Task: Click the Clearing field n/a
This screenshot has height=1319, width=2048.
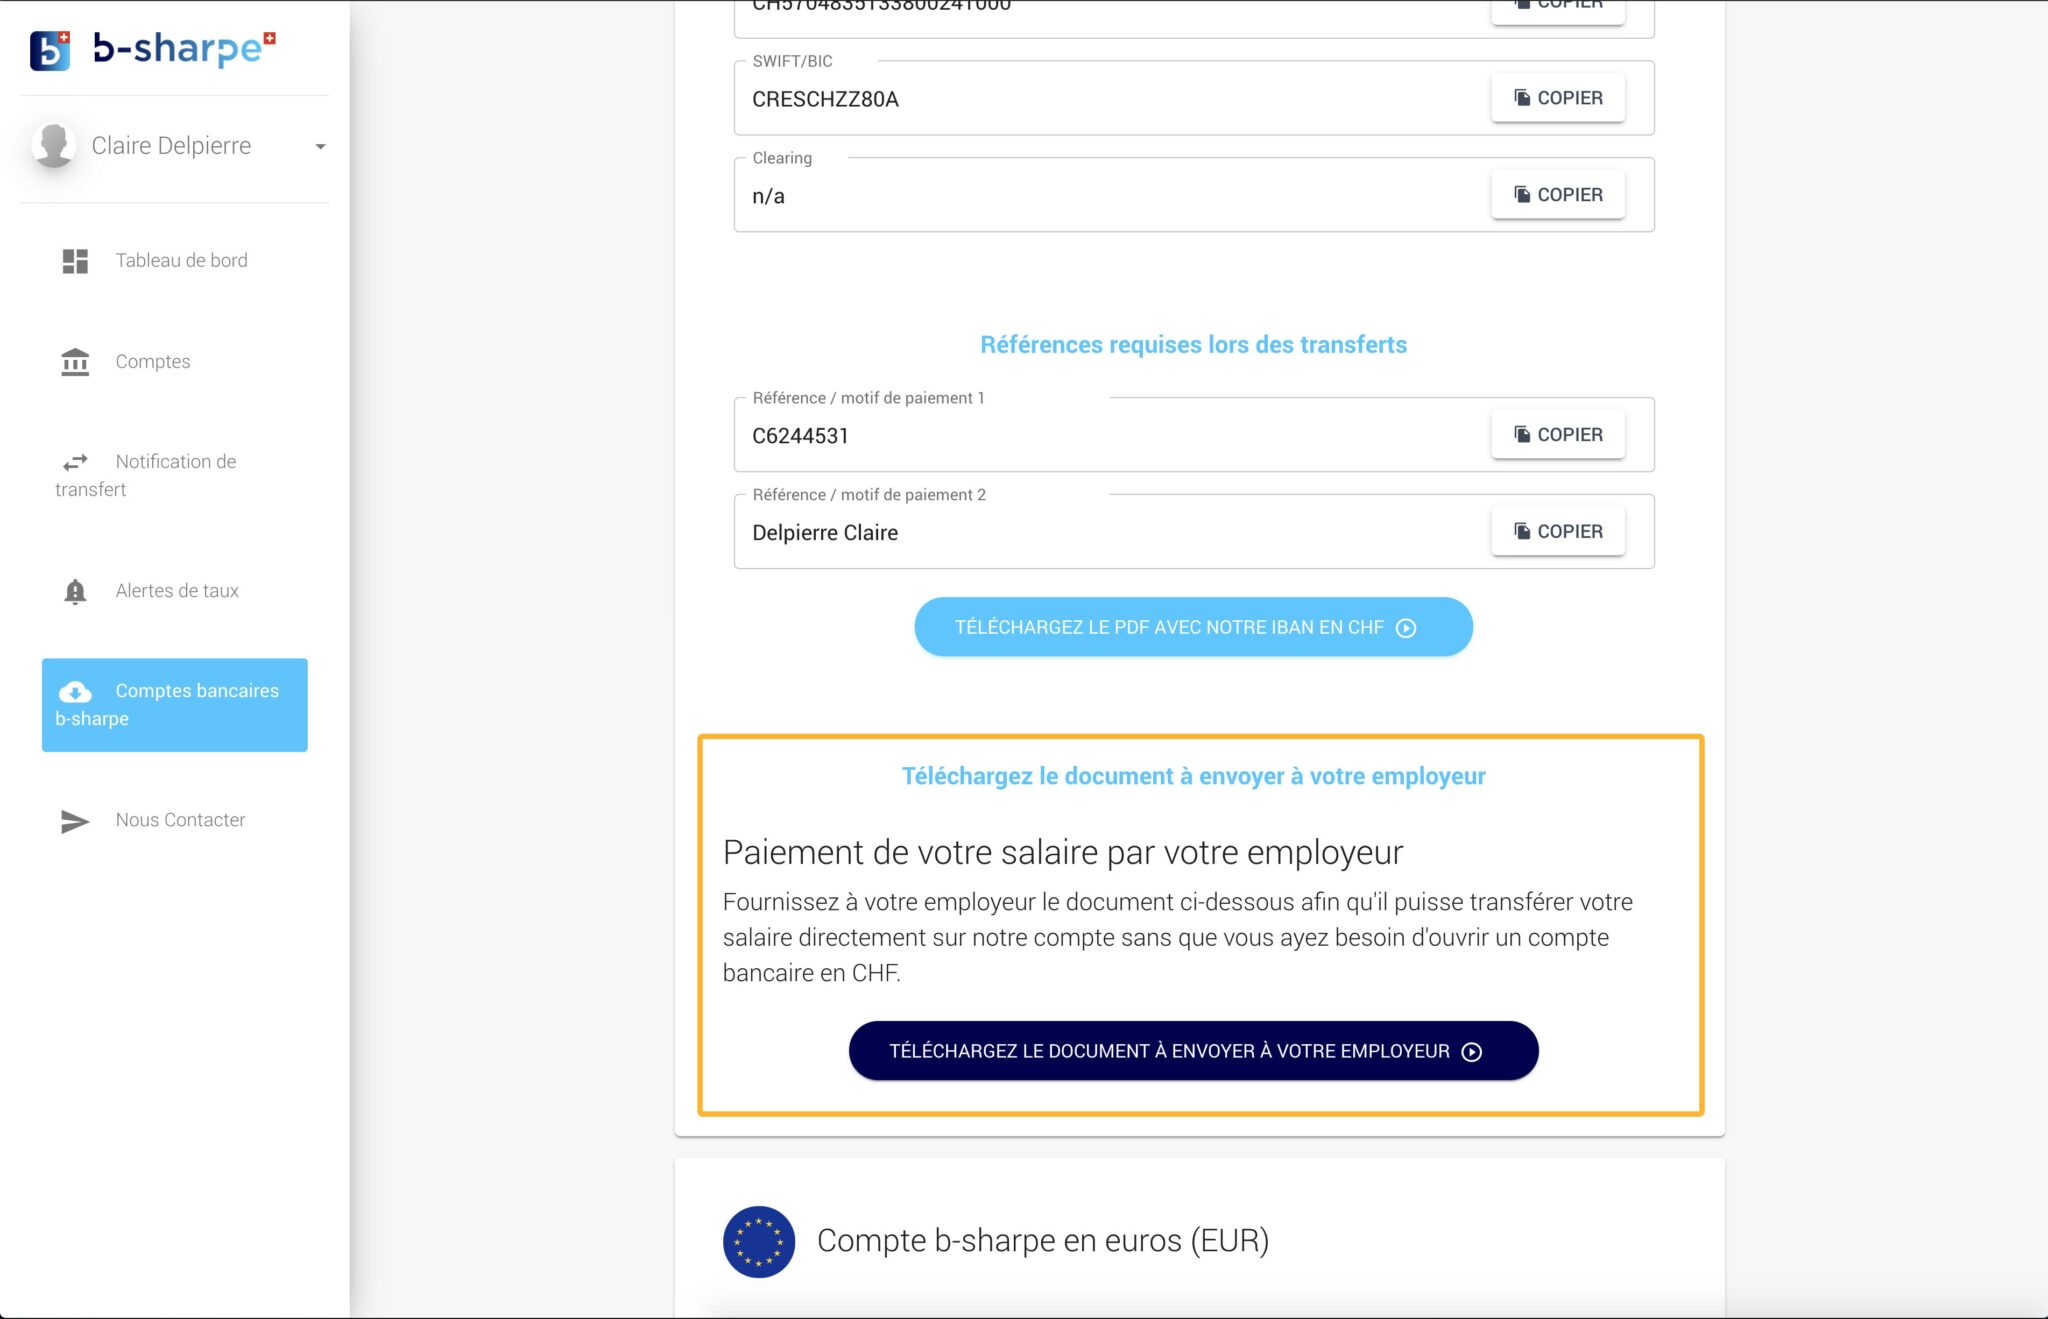Action: (x=768, y=196)
